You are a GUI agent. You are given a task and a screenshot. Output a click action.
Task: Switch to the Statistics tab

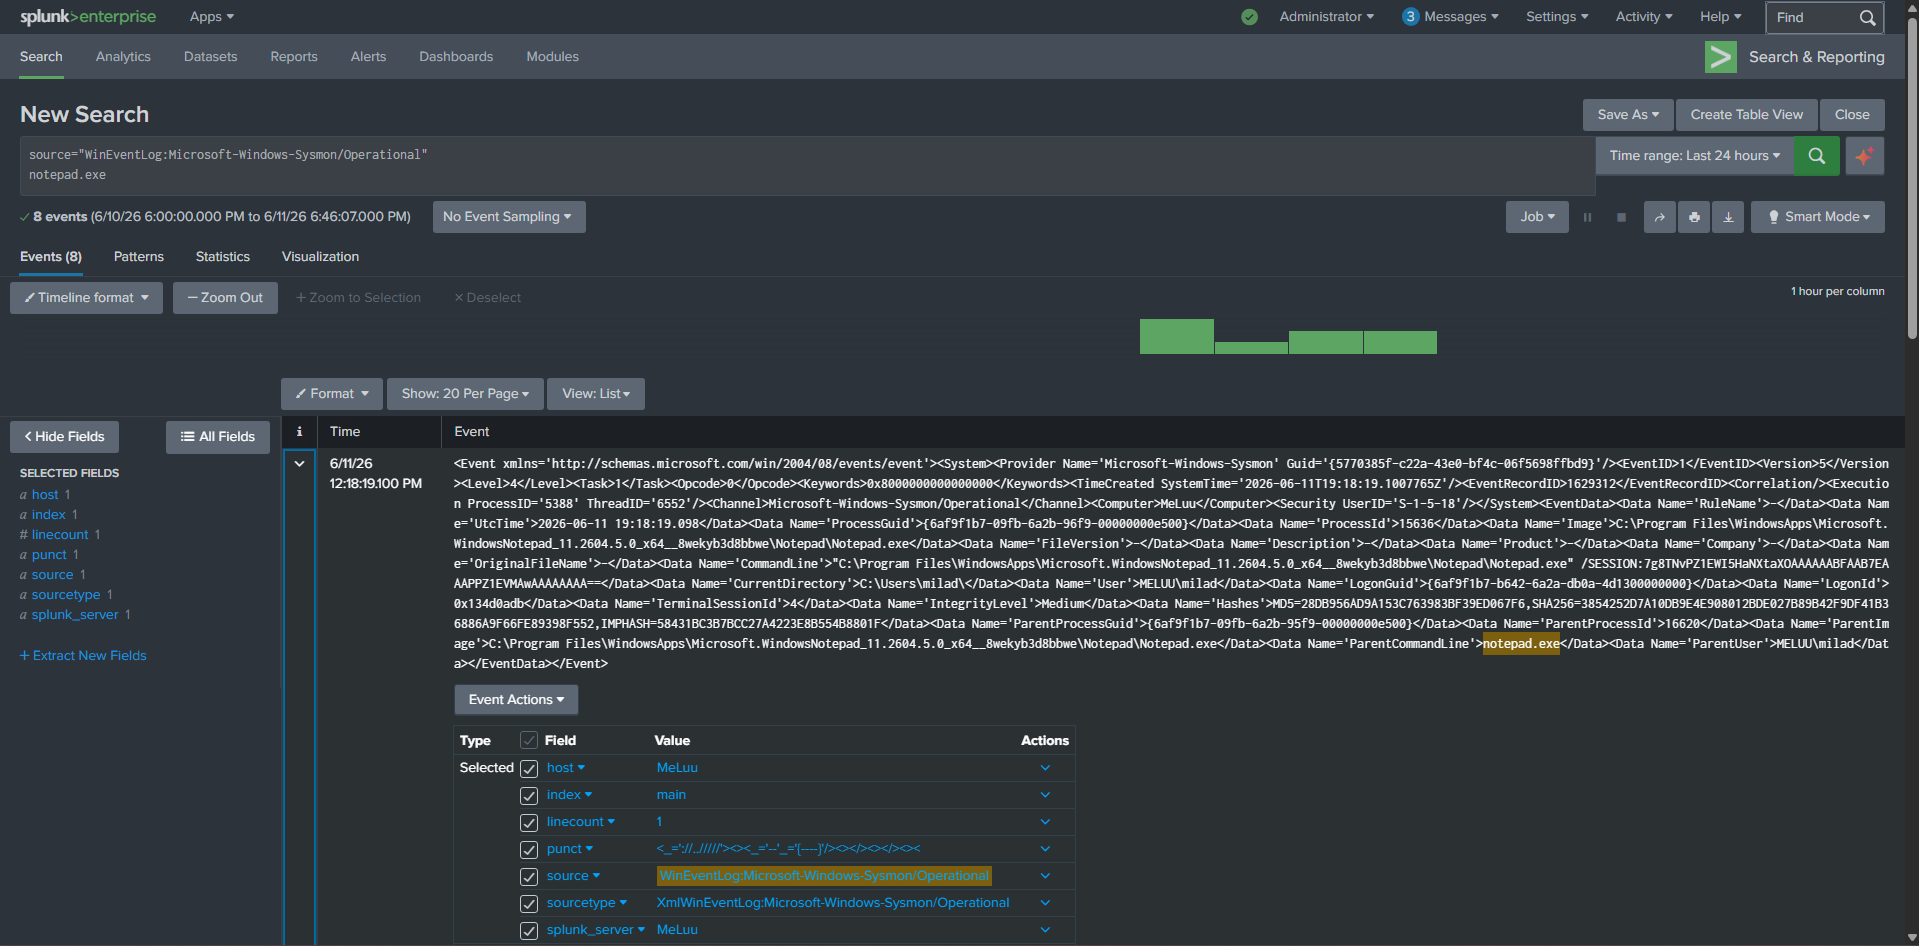tap(223, 257)
